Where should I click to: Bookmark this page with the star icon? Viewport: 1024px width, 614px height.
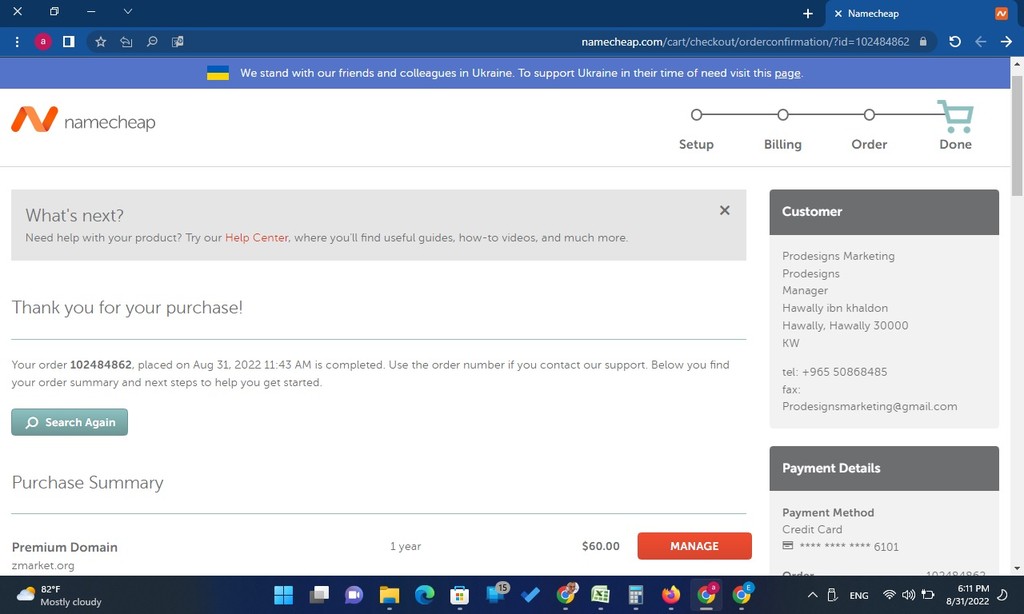101,42
